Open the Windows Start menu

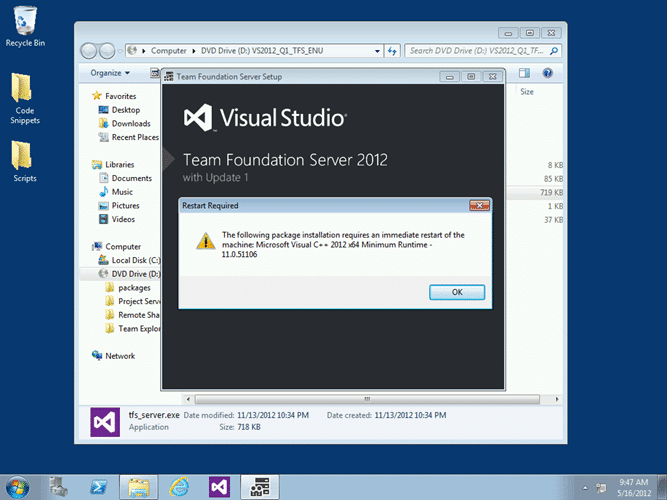tap(17, 488)
